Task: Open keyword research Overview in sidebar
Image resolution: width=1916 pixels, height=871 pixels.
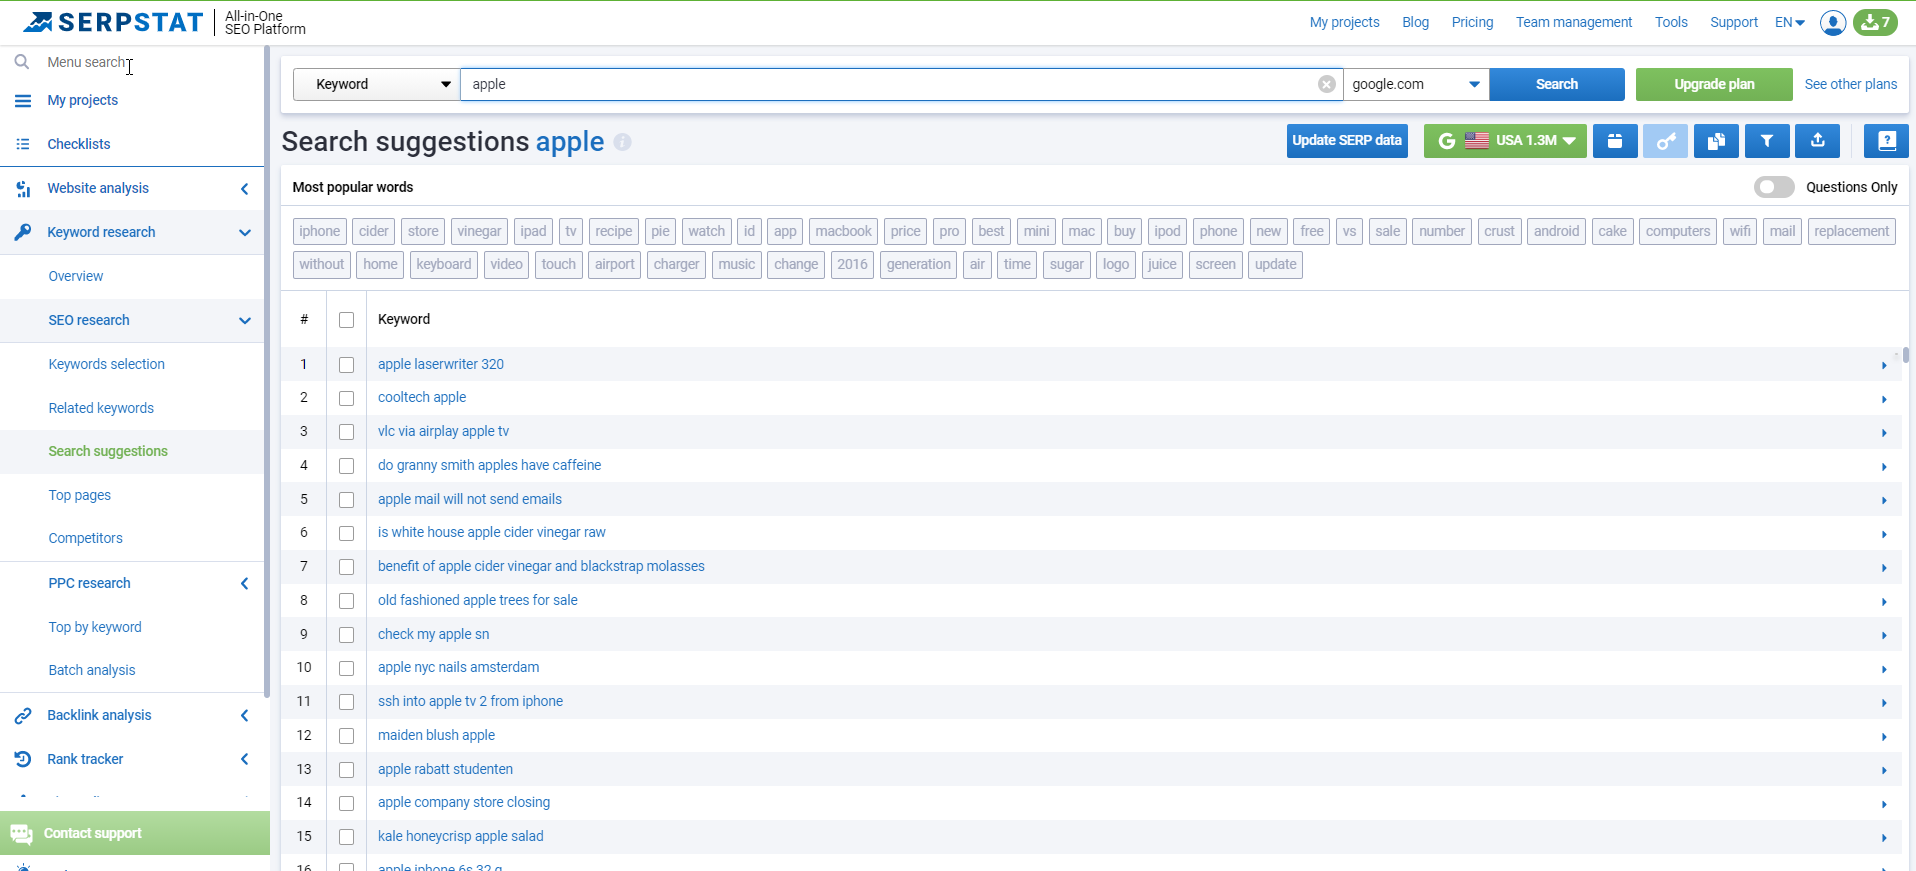Action: (x=76, y=276)
